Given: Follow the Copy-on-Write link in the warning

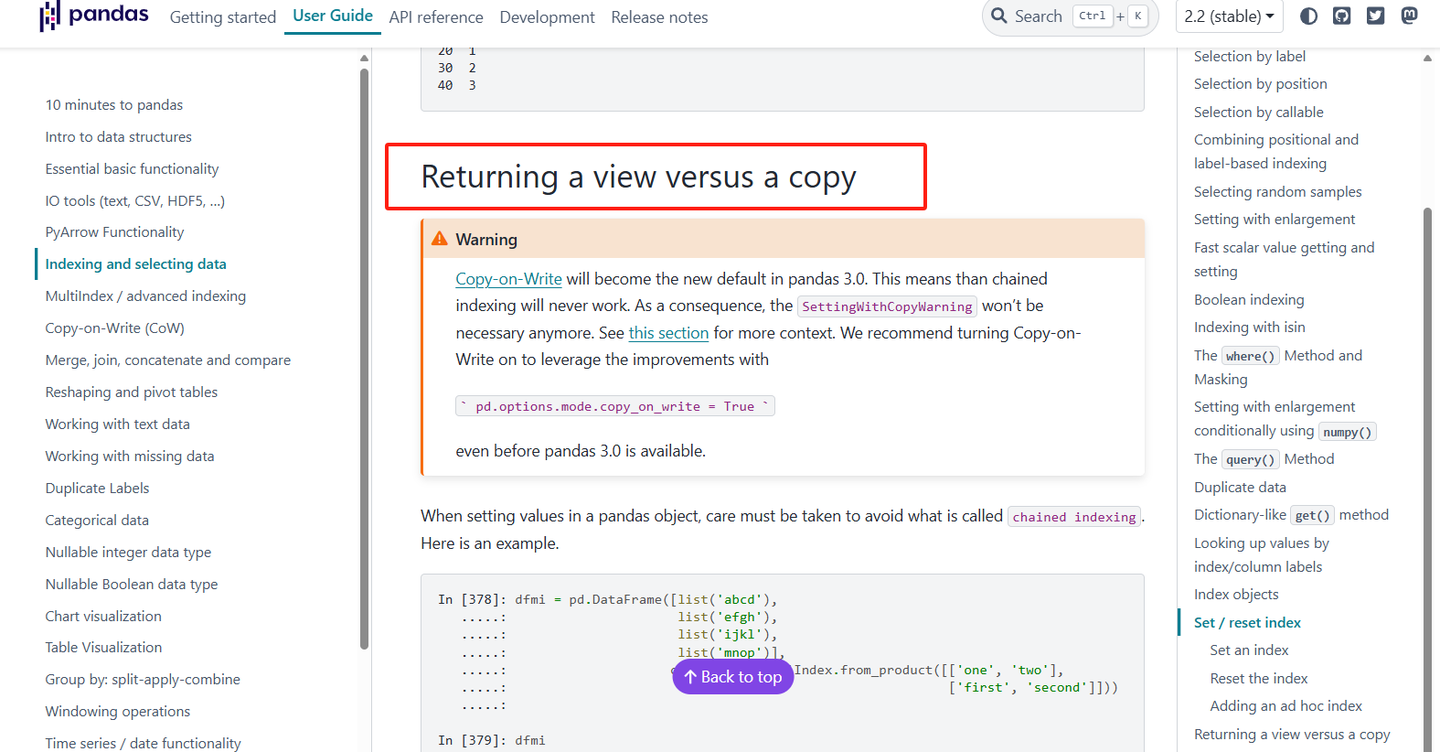Looking at the screenshot, I should (508, 278).
